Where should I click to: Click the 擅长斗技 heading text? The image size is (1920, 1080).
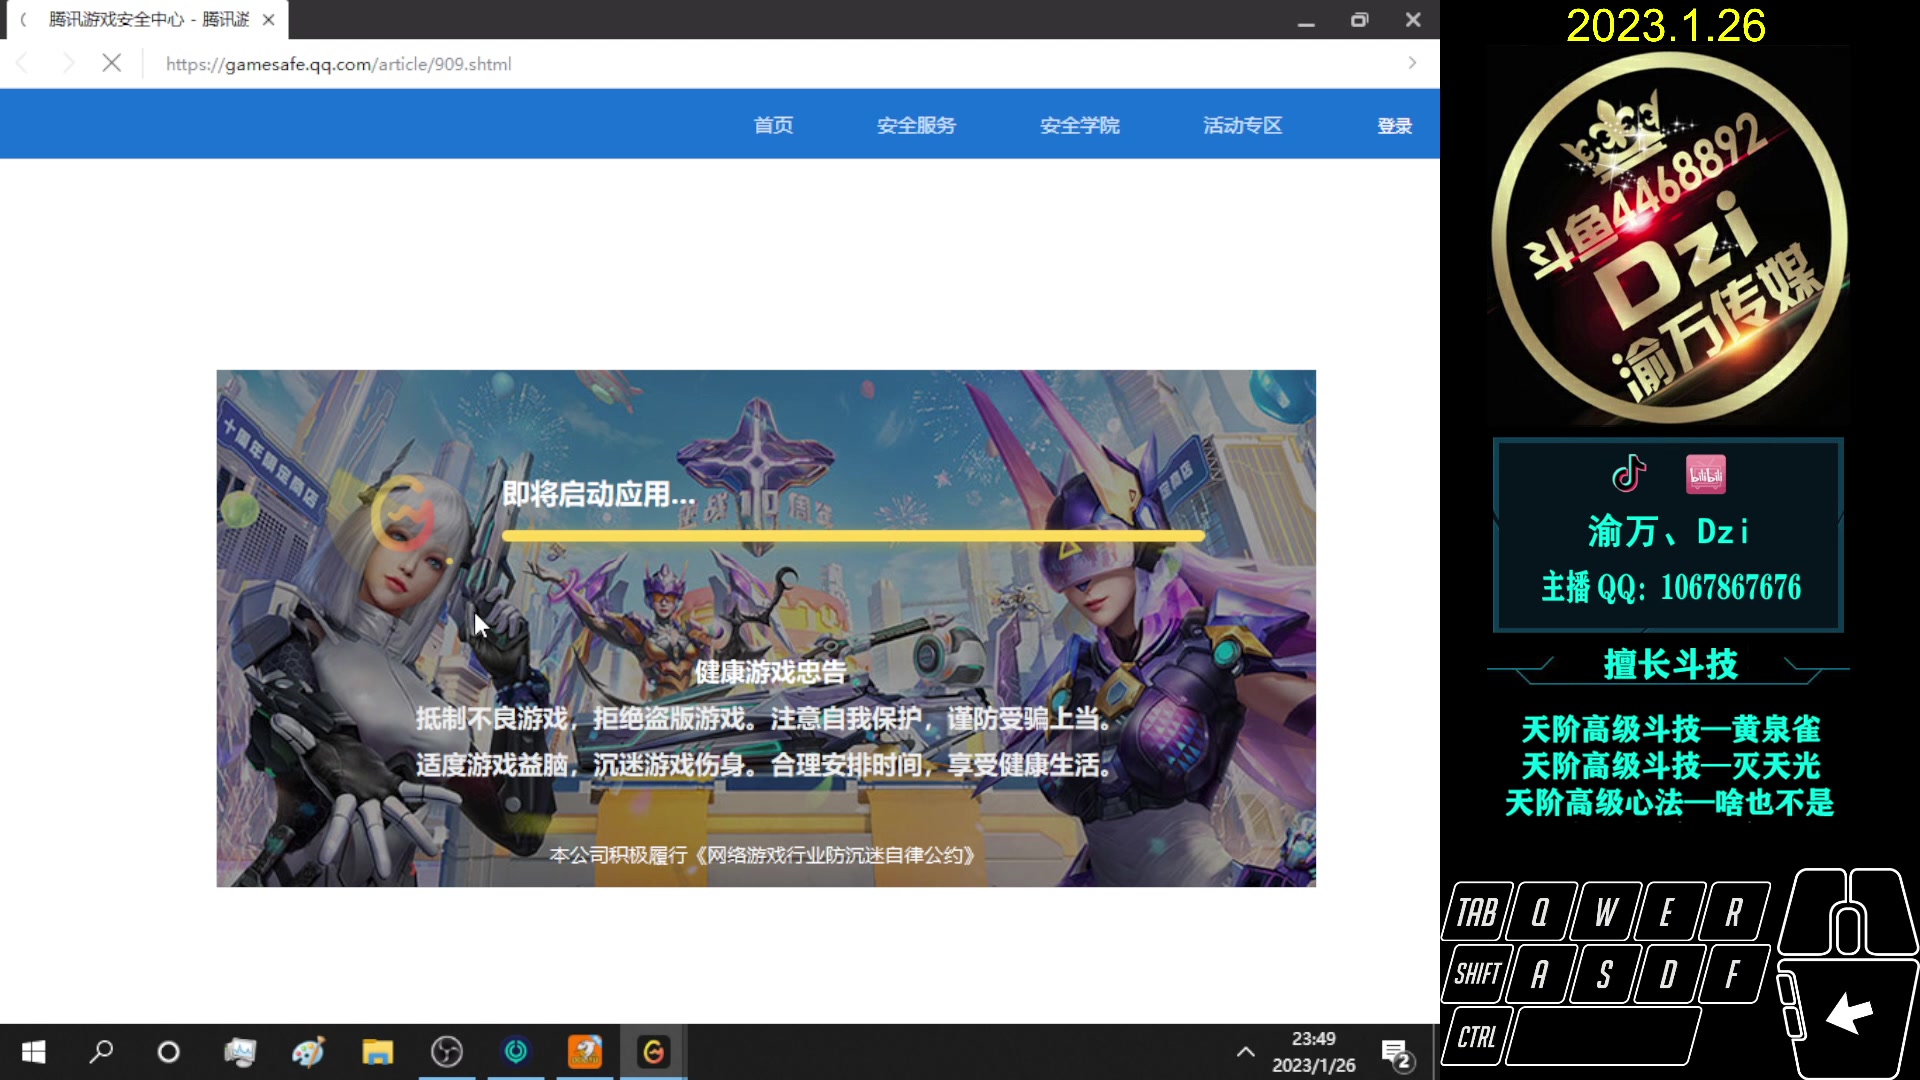click(1670, 664)
